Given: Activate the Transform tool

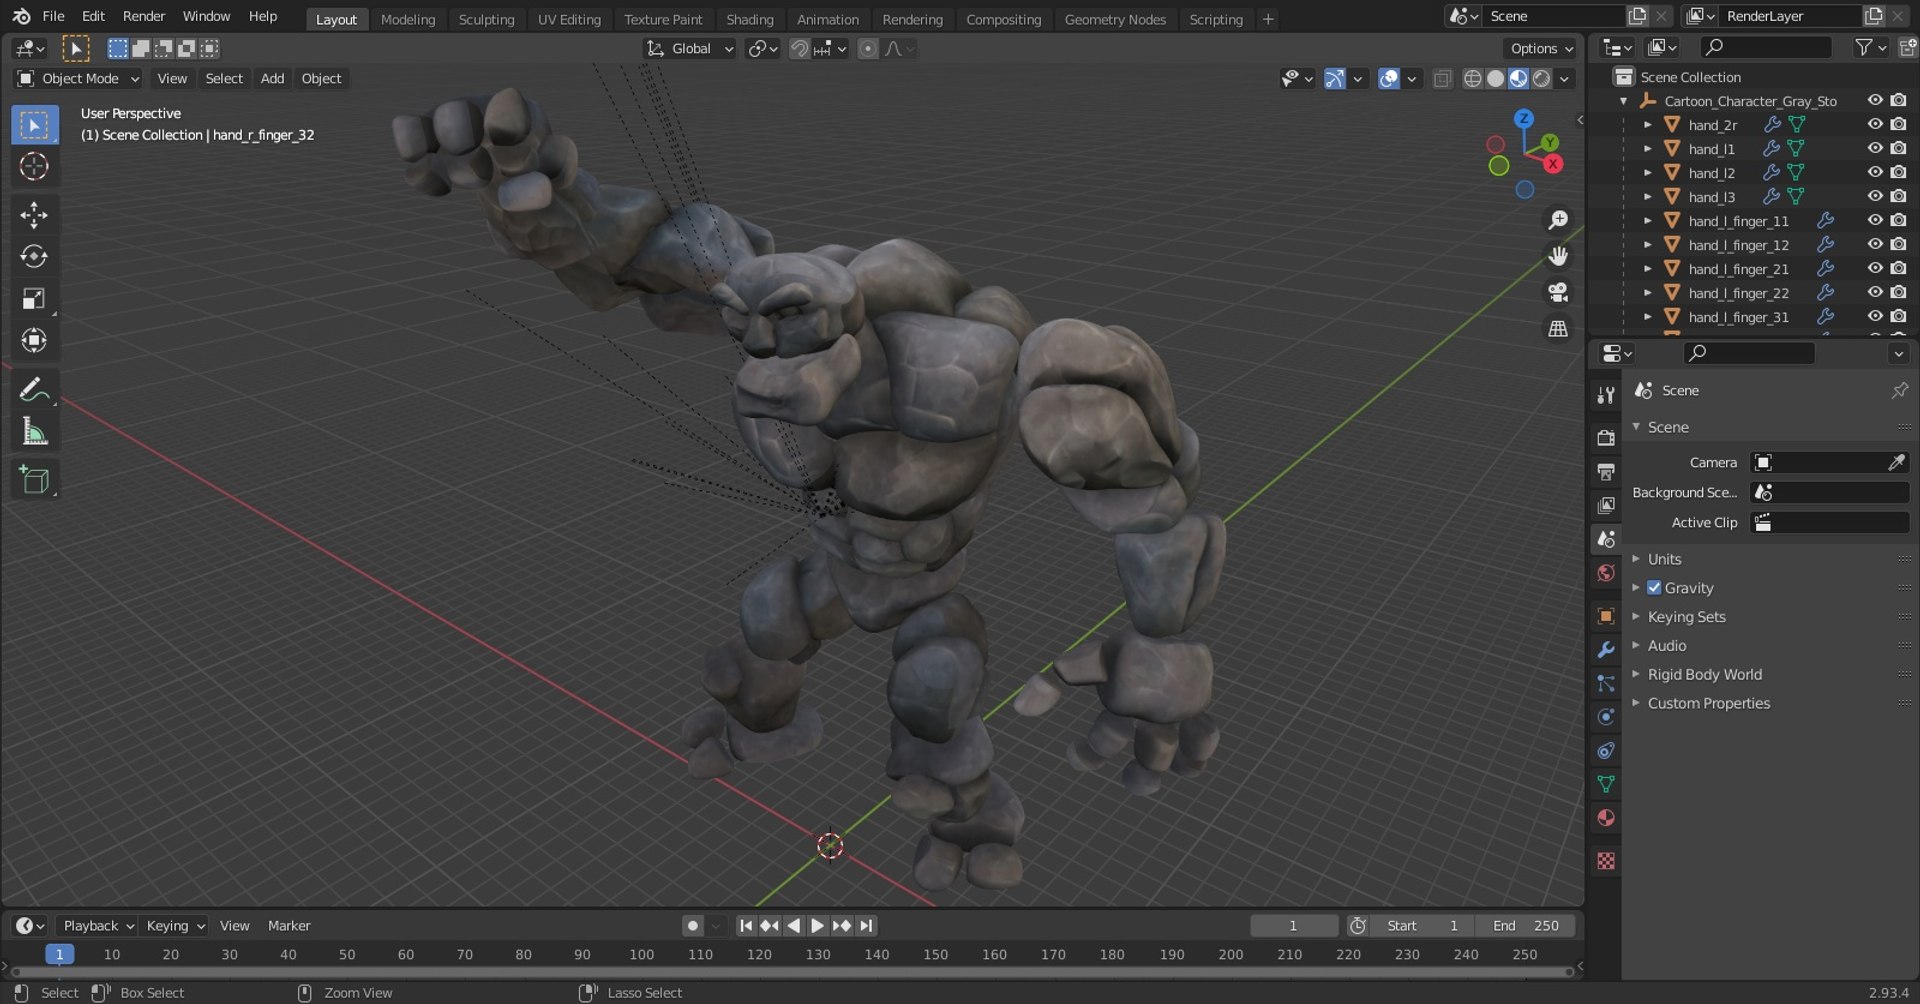Looking at the screenshot, I should 34,341.
